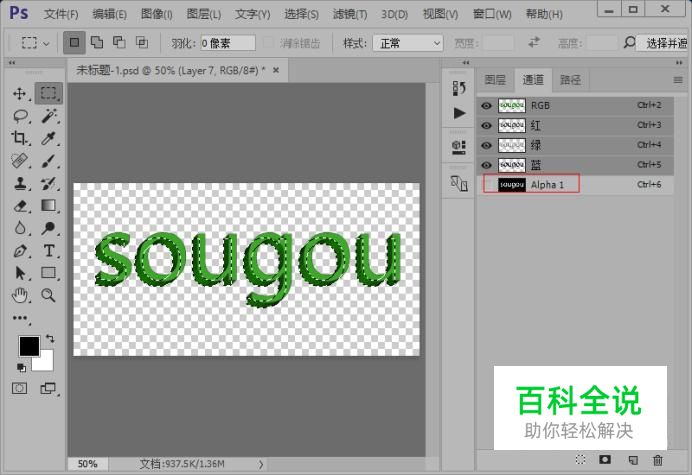Open the History panel icon
The image size is (692, 475).
459,88
